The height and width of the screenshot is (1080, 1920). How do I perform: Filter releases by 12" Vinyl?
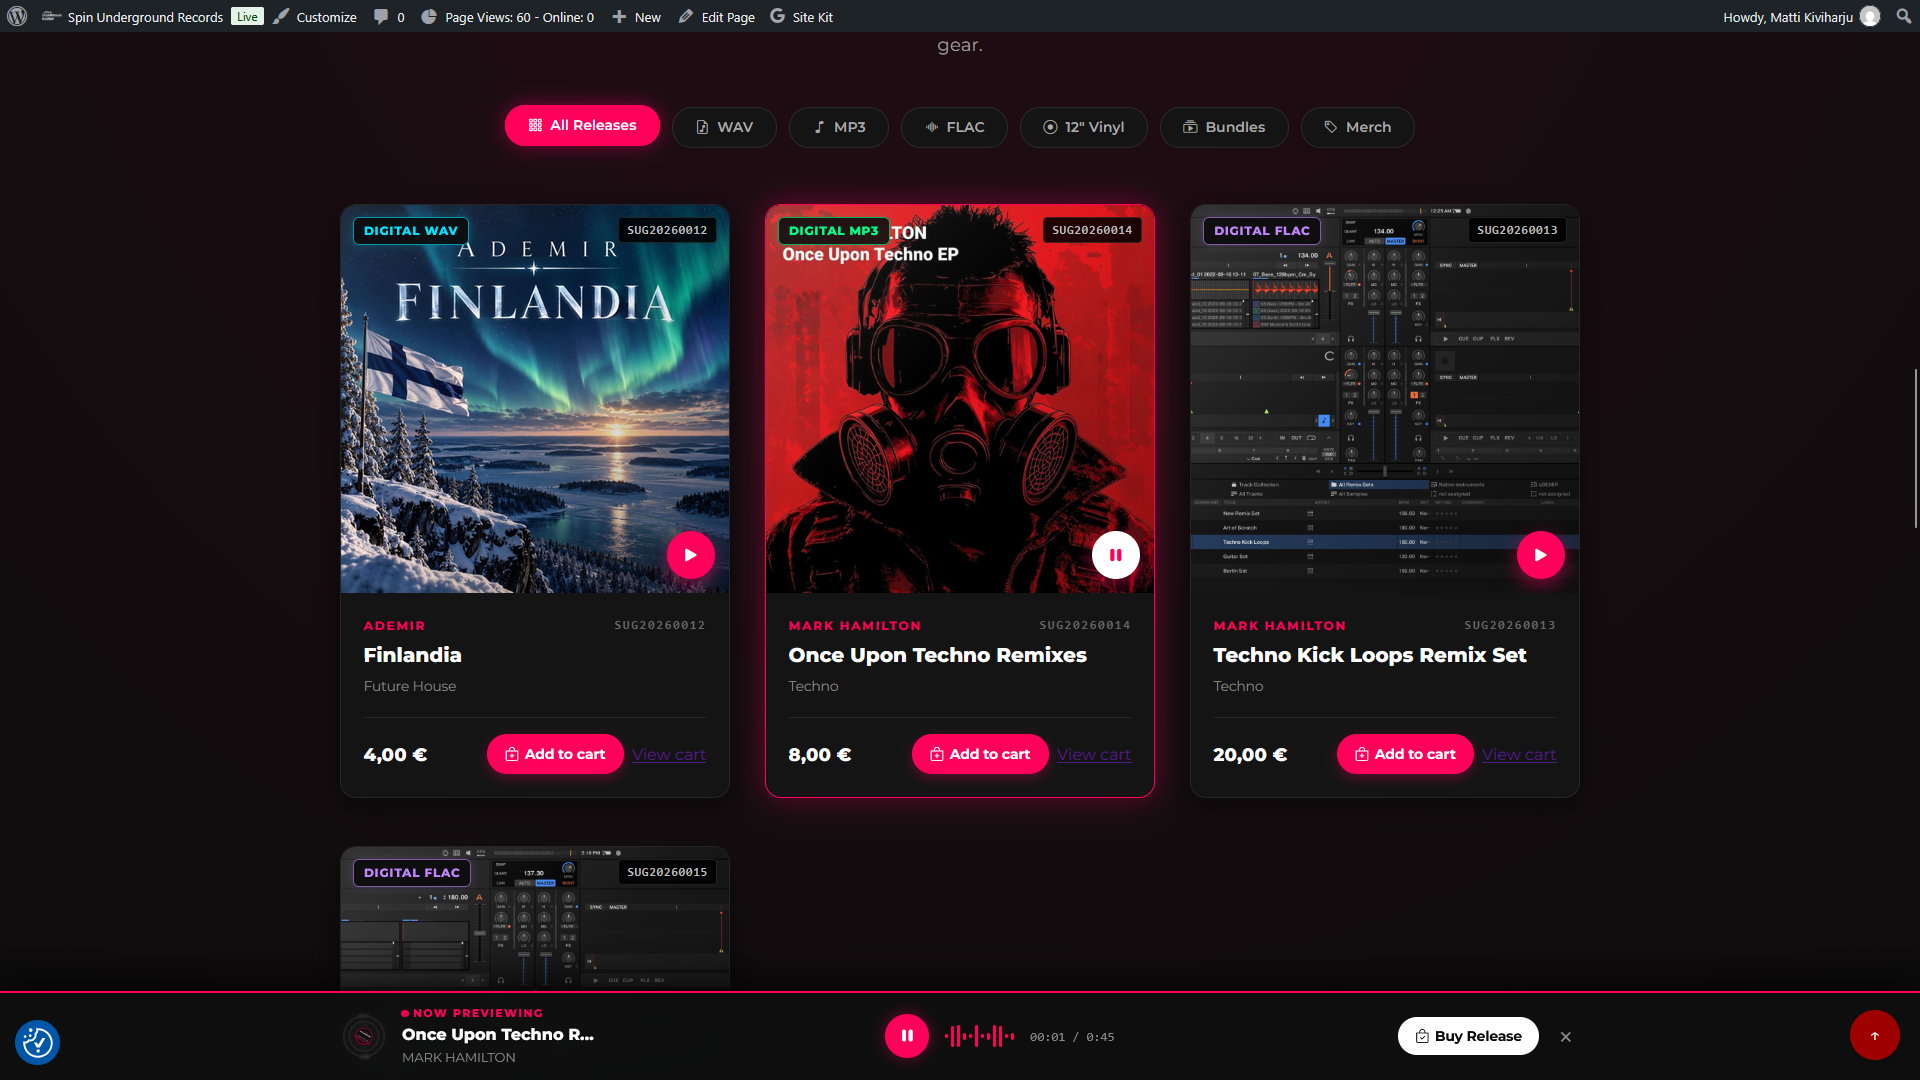coord(1084,127)
